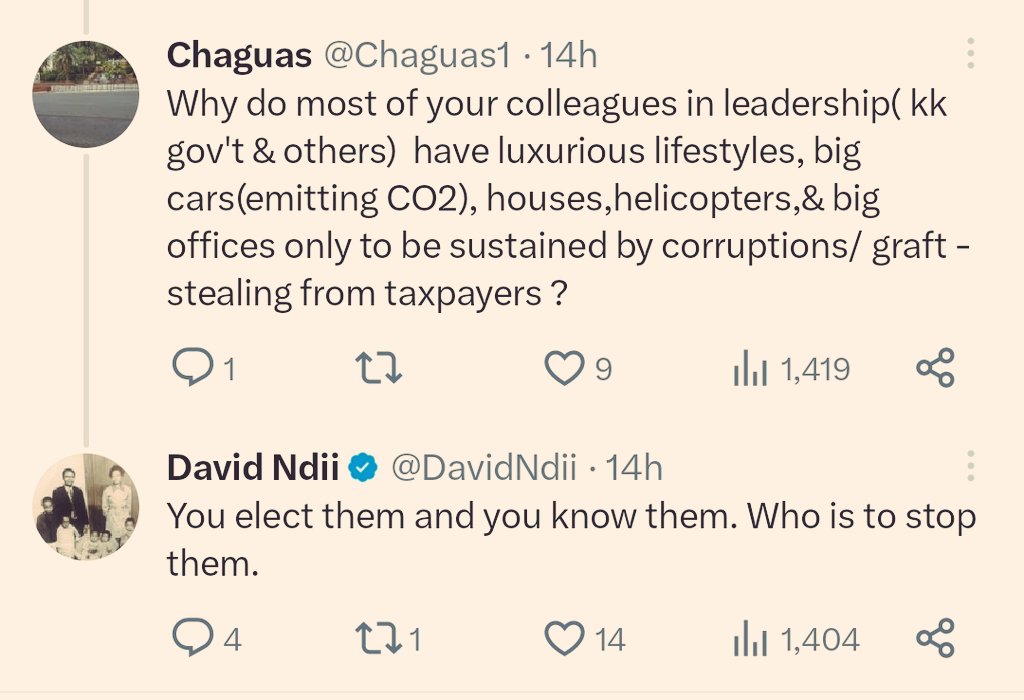Screen dimensions: 1024x700
Task: Like David Ndii's tweet
Action: [x=564, y=638]
